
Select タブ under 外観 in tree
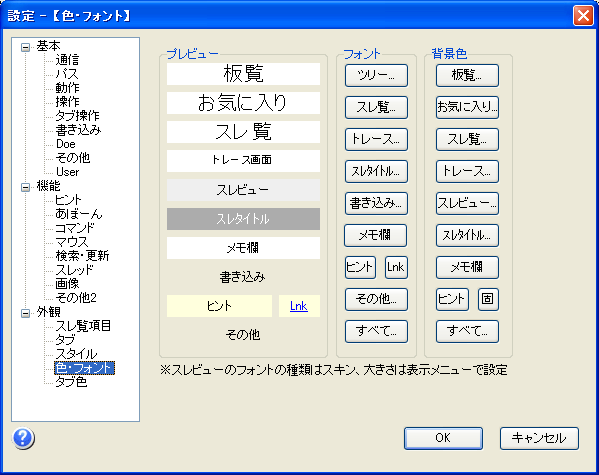65,340
